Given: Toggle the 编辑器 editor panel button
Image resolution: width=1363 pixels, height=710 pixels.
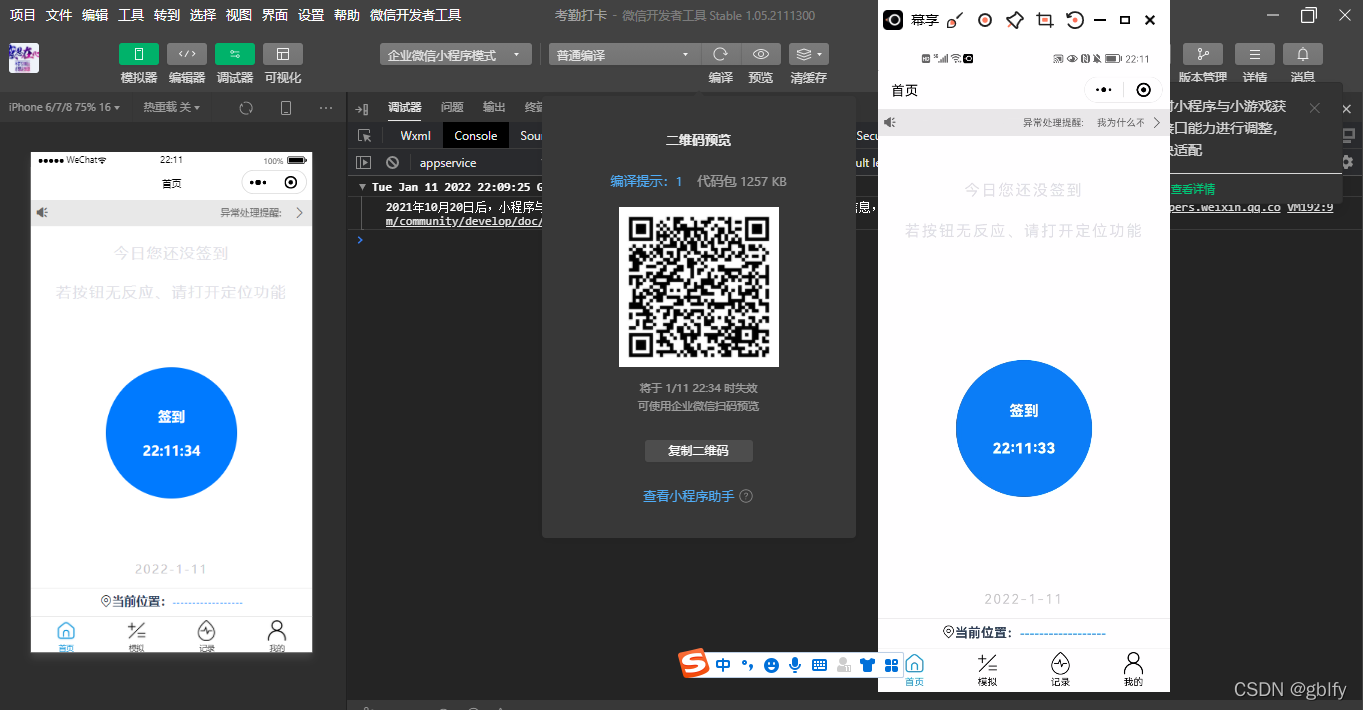Looking at the screenshot, I should tap(187, 54).
